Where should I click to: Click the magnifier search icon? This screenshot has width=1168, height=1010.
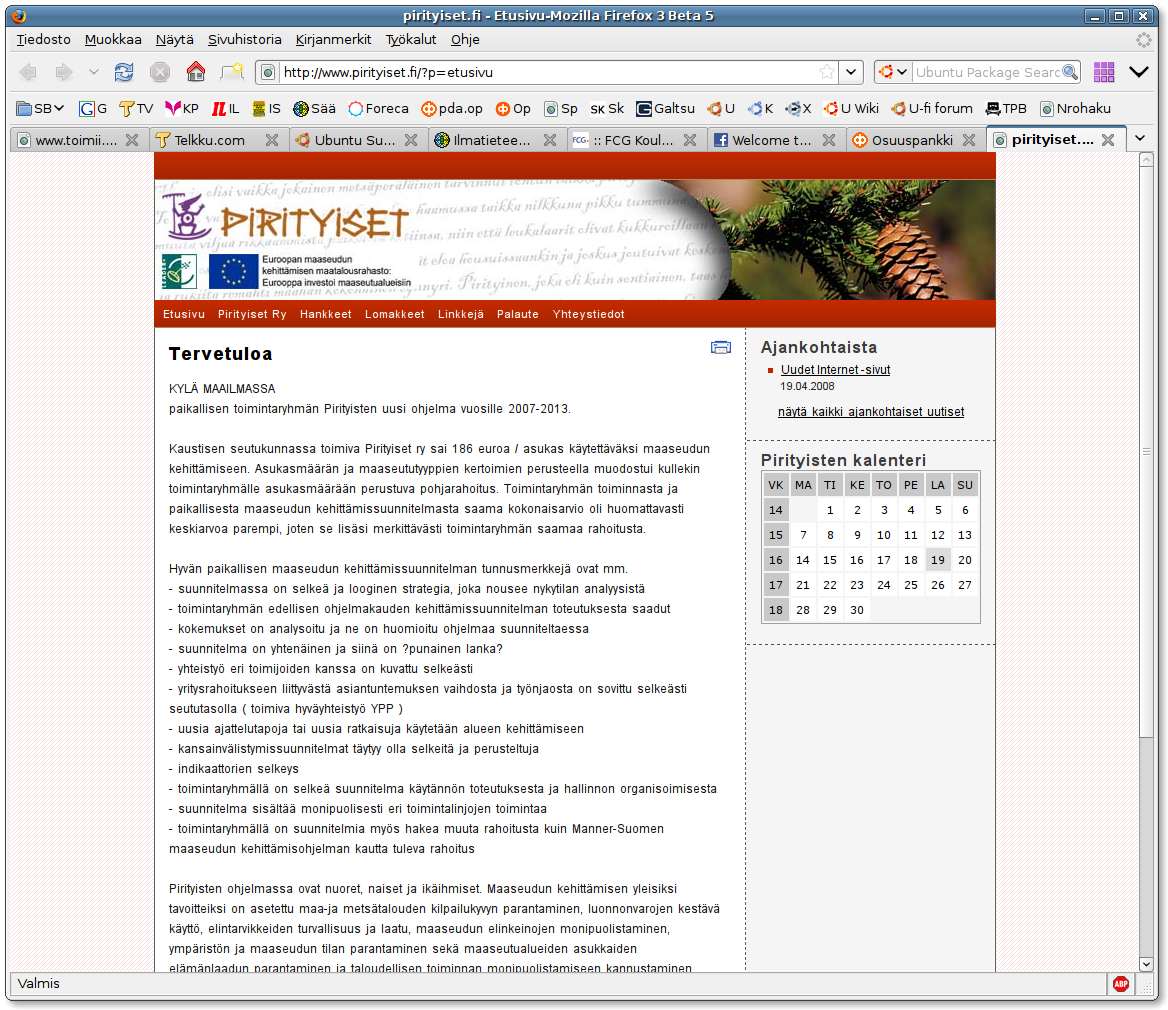click(x=1070, y=72)
